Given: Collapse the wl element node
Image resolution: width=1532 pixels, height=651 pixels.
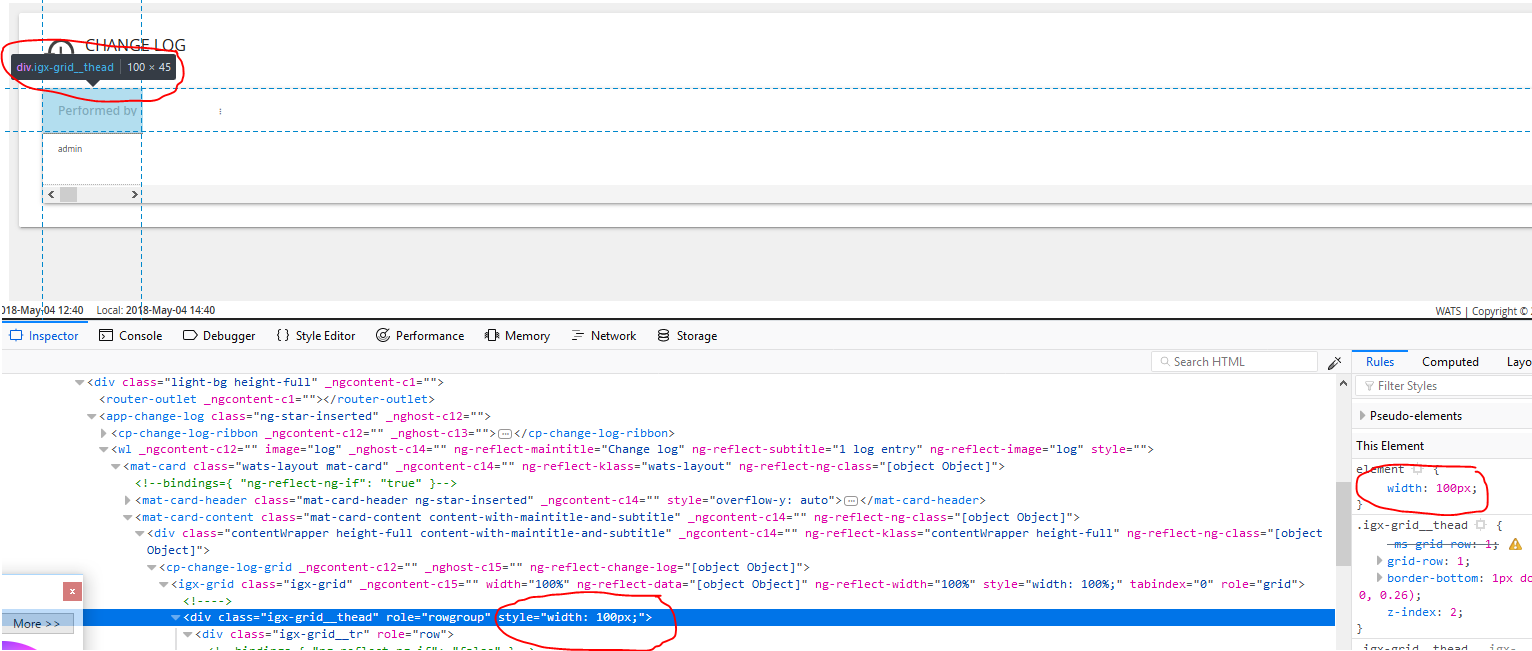Looking at the screenshot, I should pyautogui.click(x=104, y=450).
